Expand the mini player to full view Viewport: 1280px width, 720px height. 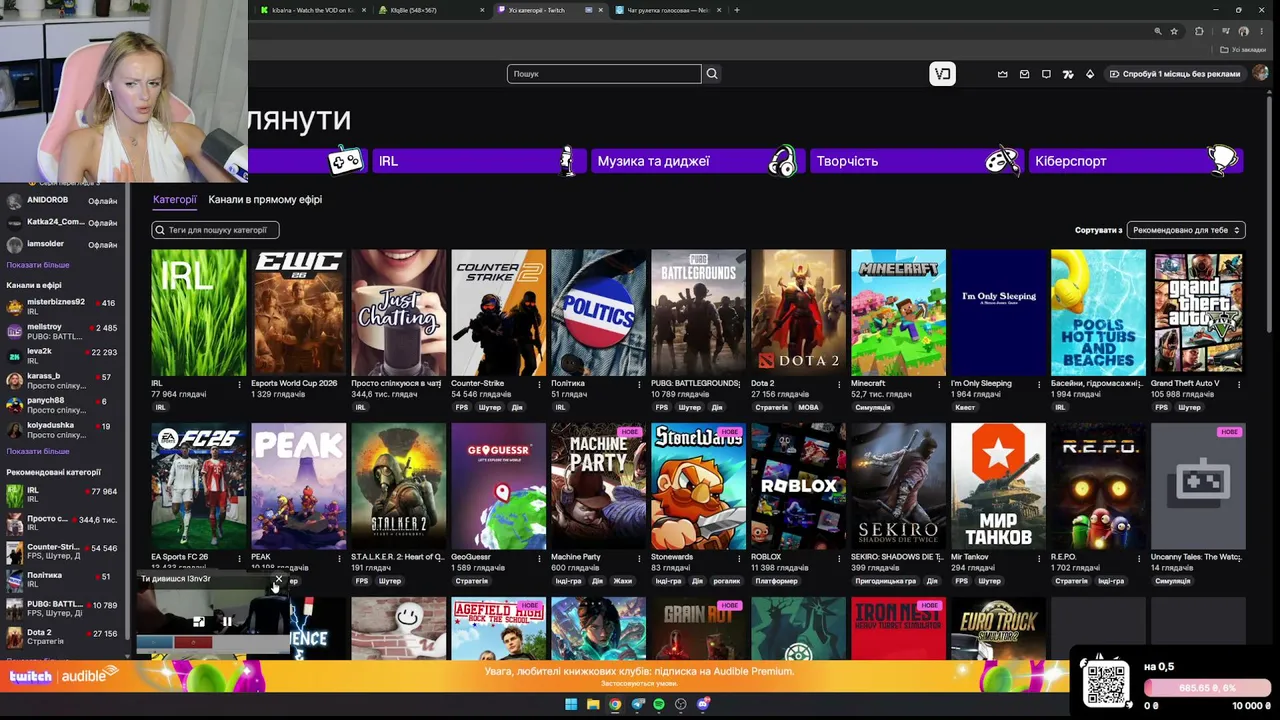[199, 621]
